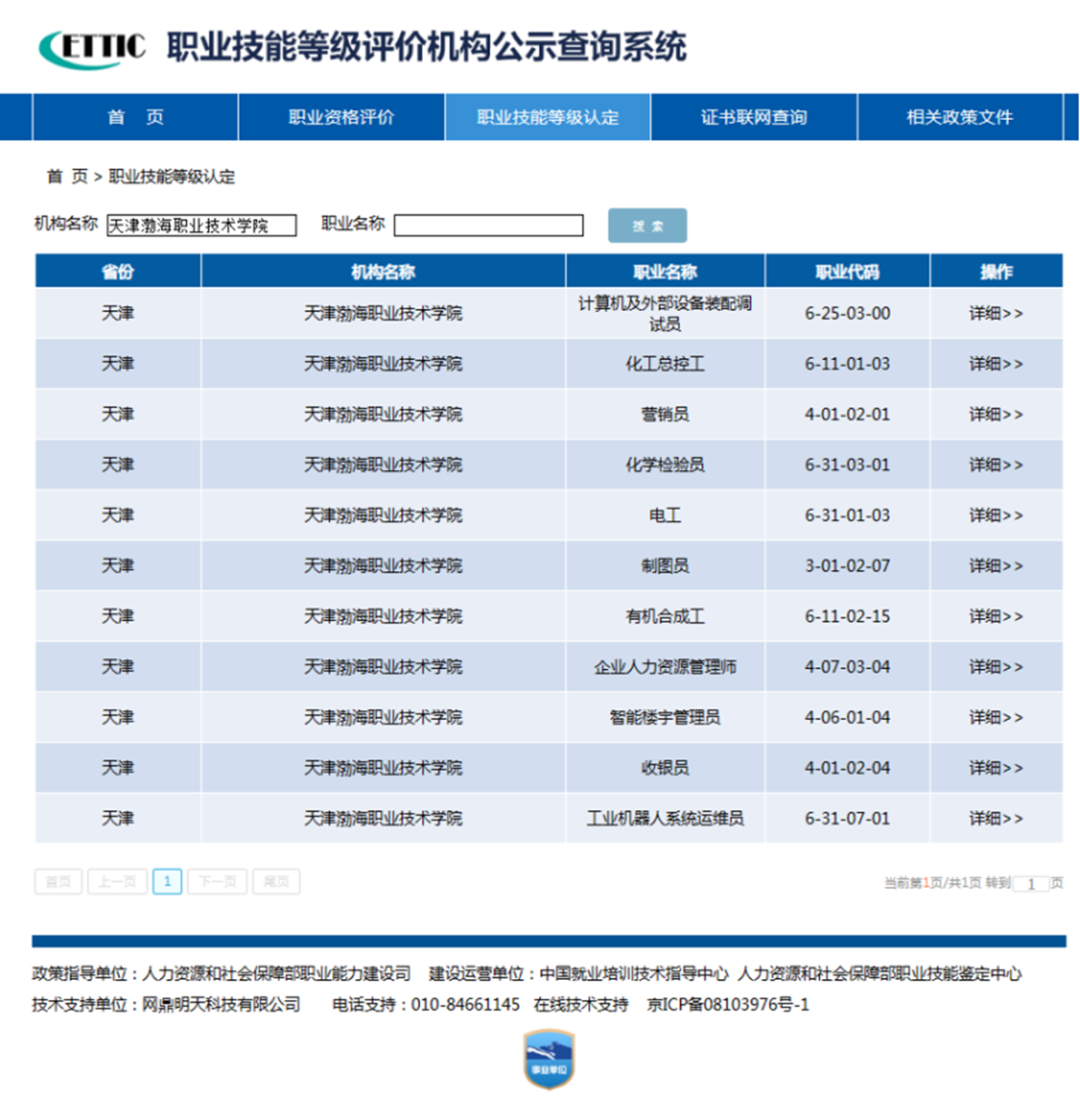Open details link for 电工 row

click(995, 515)
